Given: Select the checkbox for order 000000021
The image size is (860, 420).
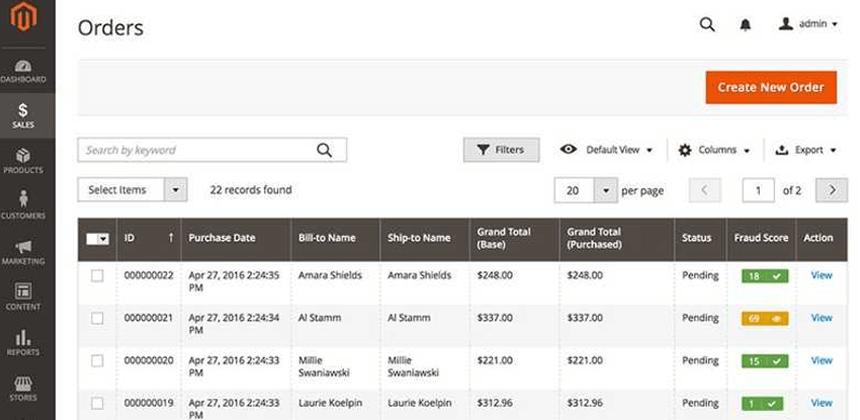Looking at the screenshot, I should click(x=97, y=318).
